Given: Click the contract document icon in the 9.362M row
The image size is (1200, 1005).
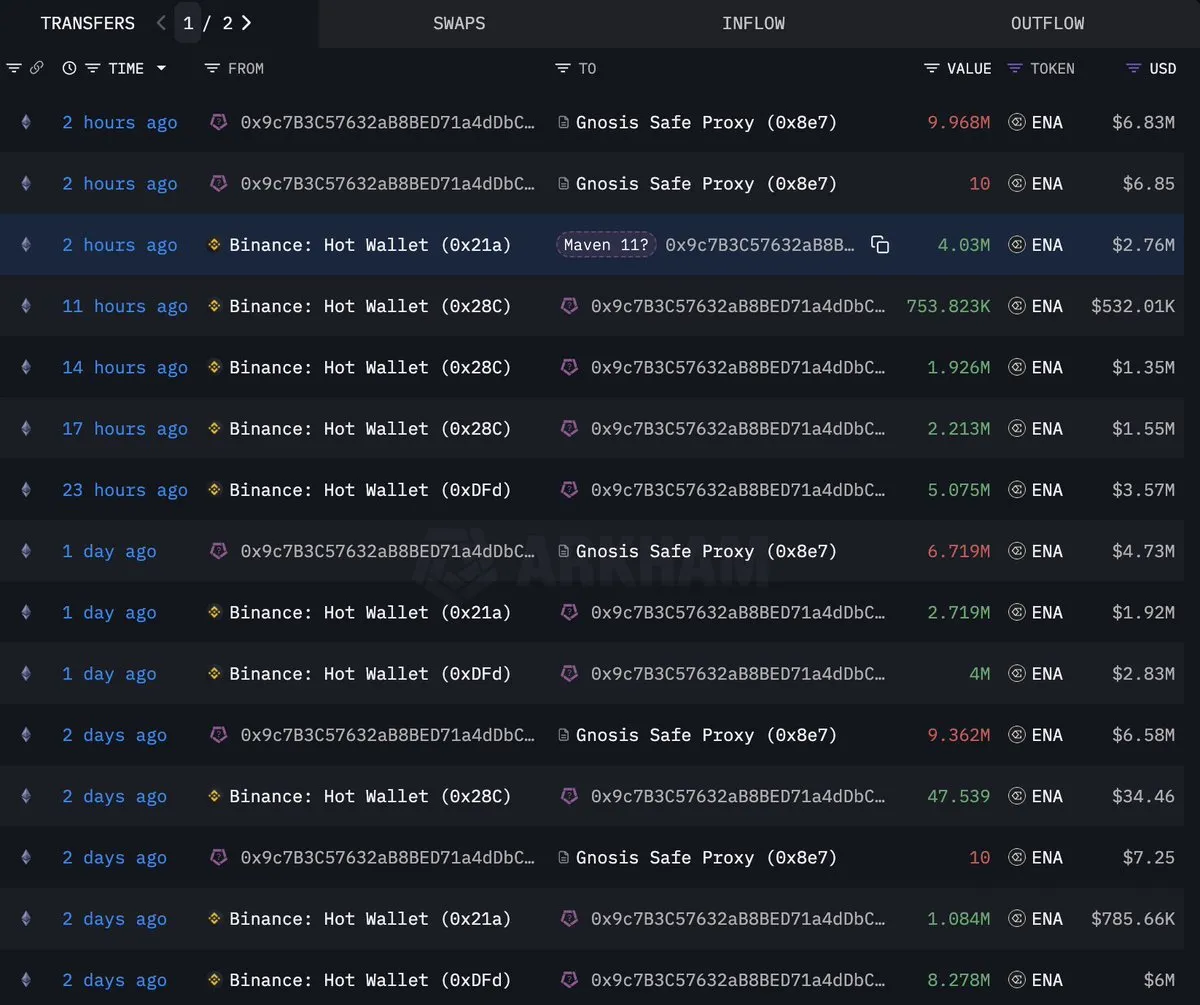Looking at the screenshot, I should [x=564, y=735].
